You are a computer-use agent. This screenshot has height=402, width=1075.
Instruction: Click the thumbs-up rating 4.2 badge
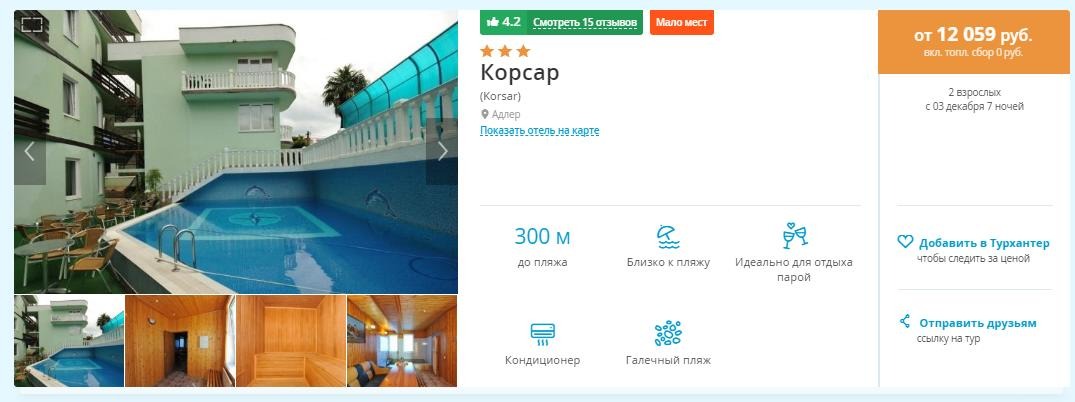pyautogui.click(x=504, y=22)
